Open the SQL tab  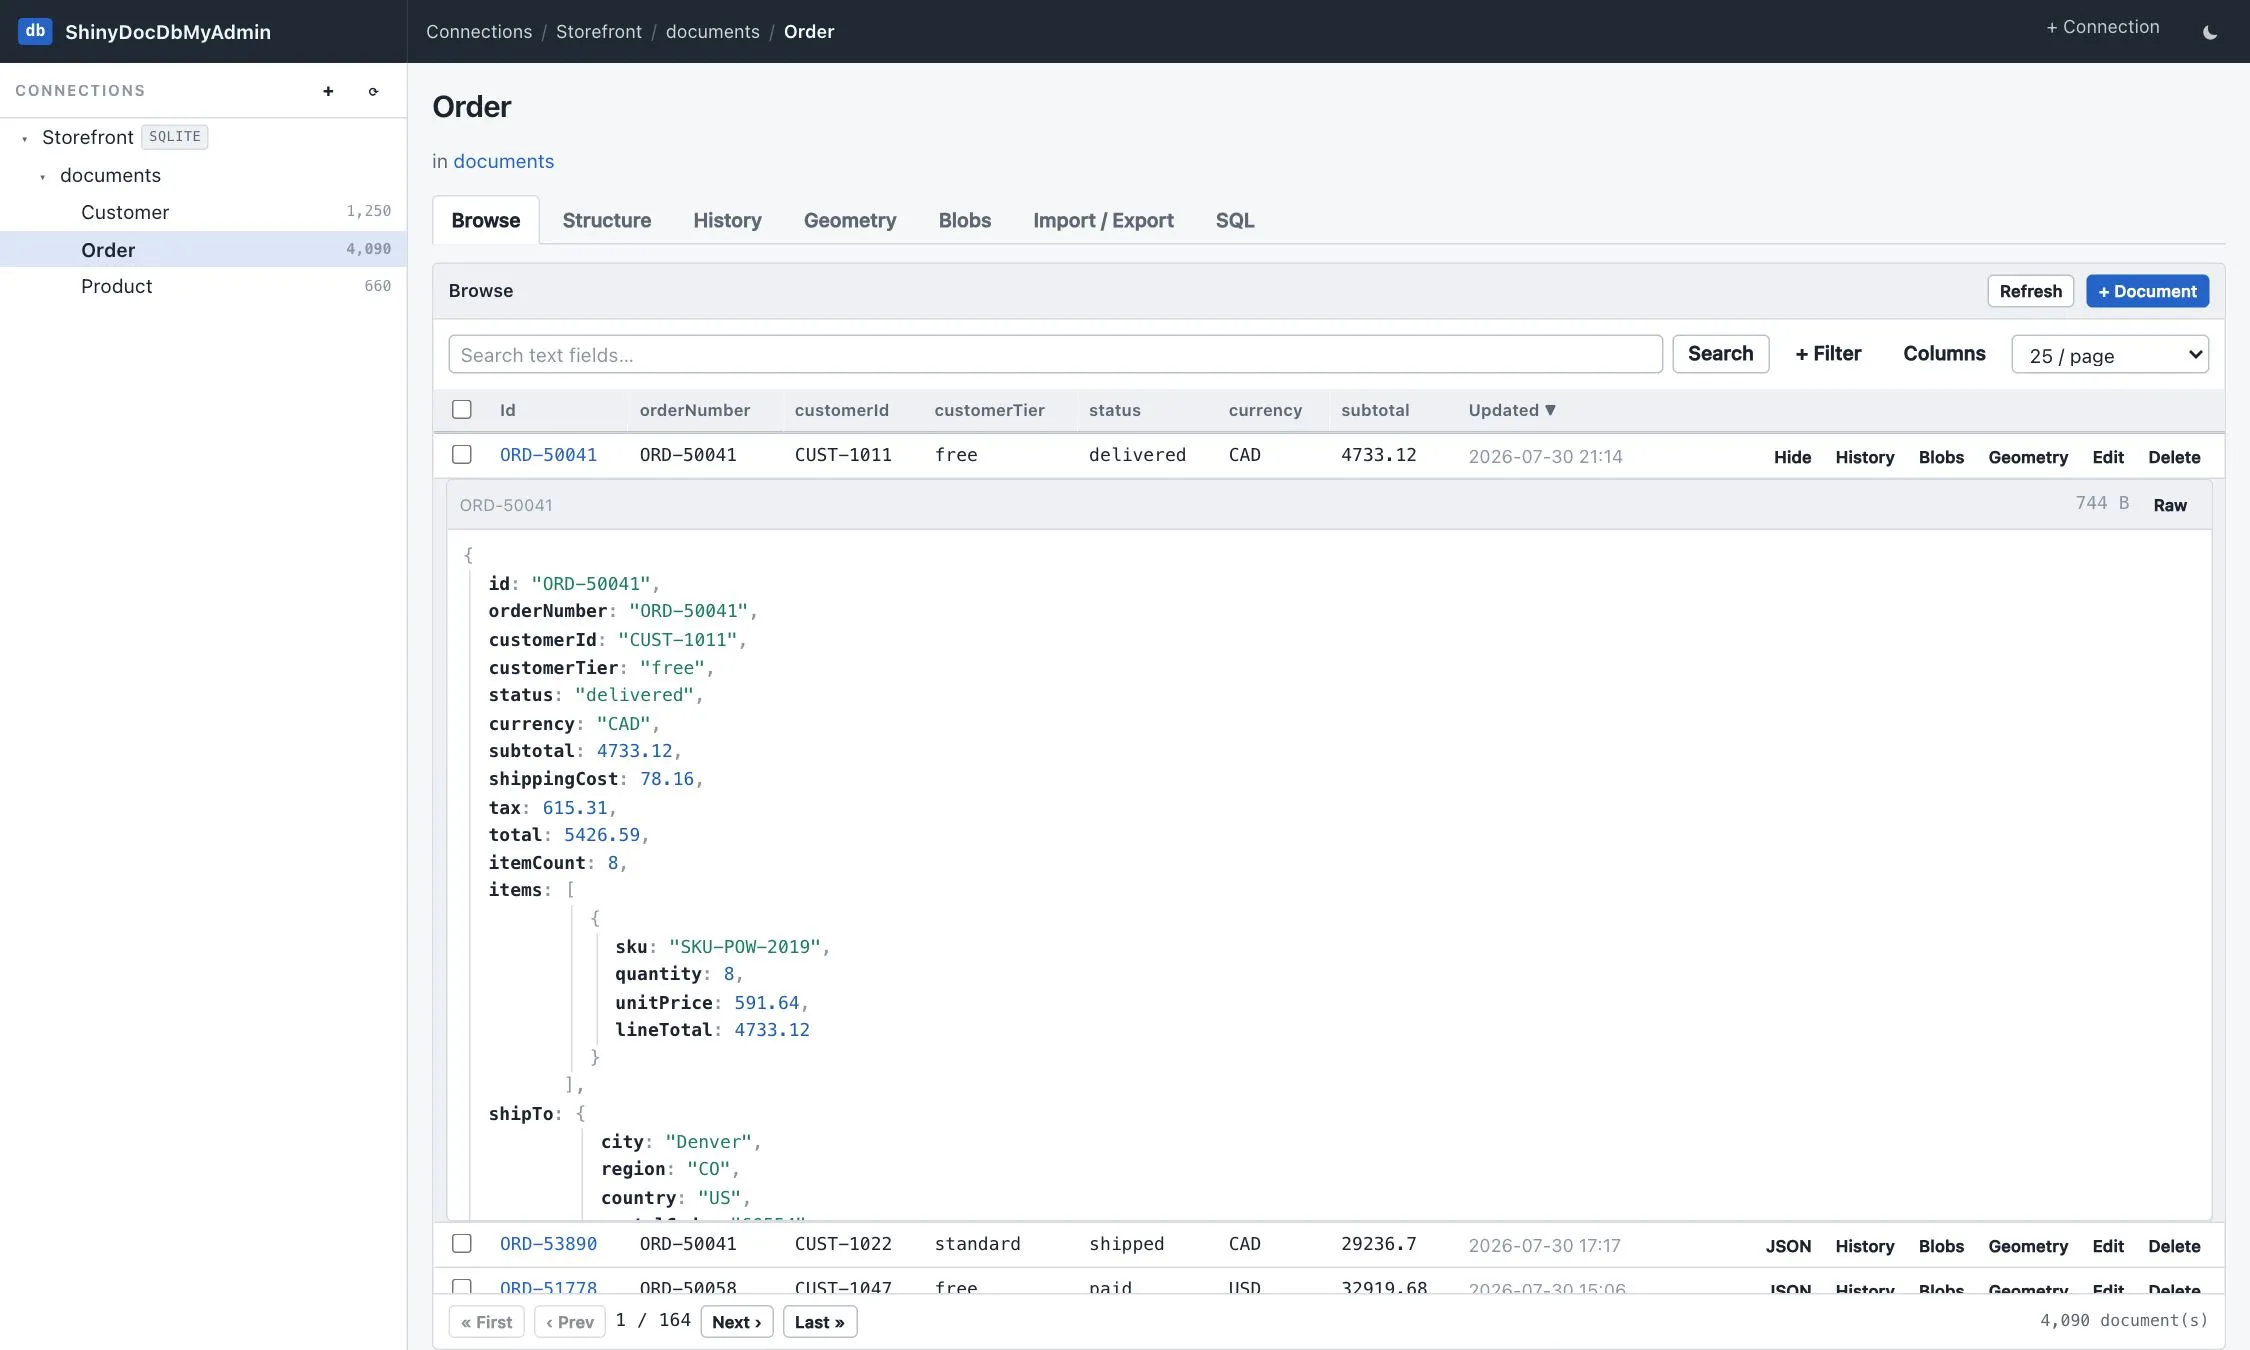1235,220
